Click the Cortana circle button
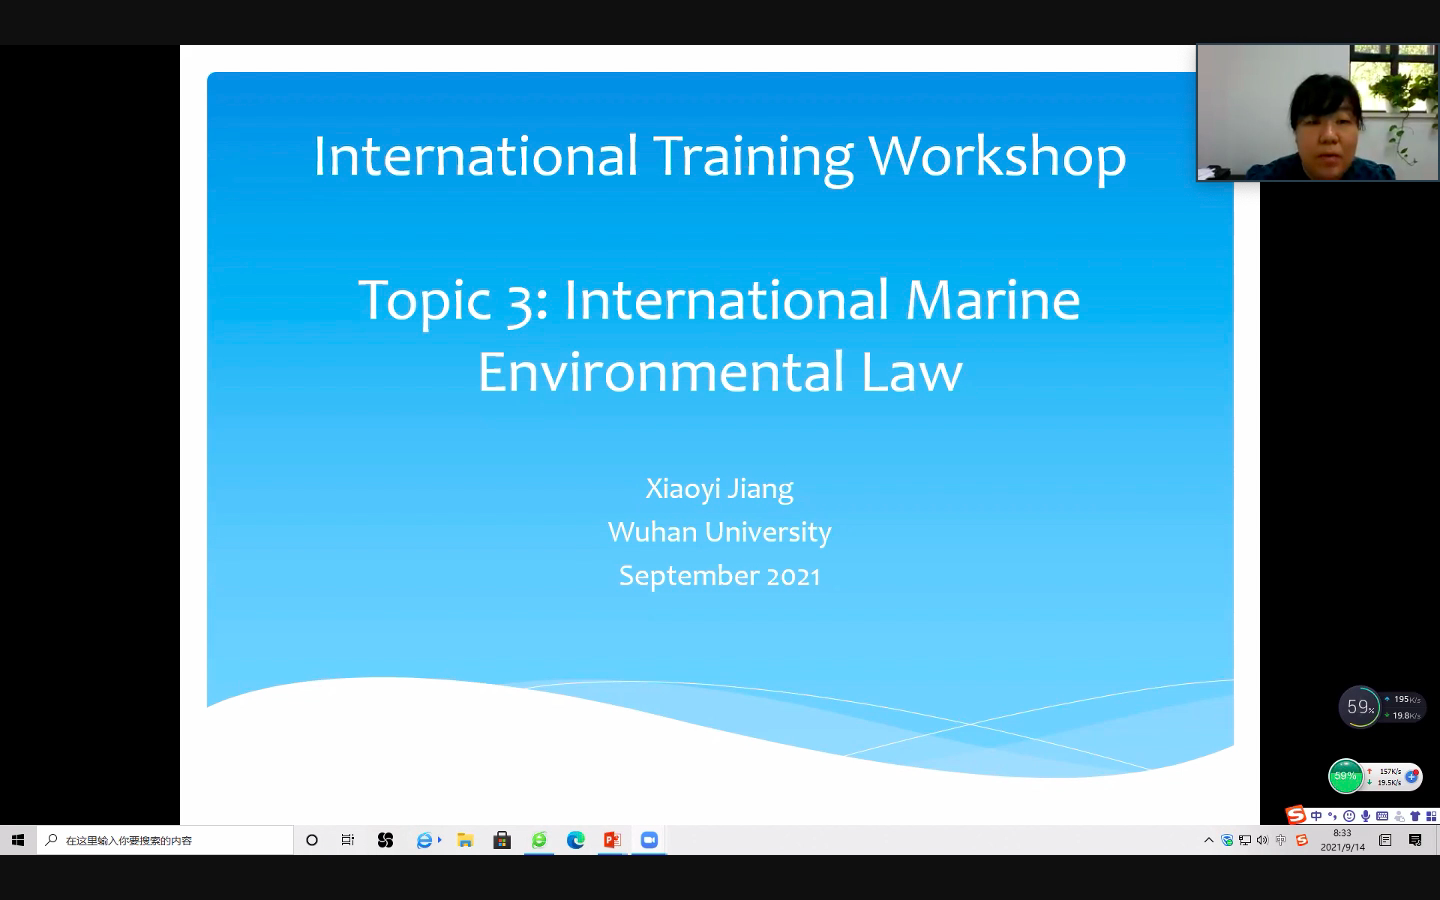Image resolution: width=1440 pixels, height=900 pixels. (x=312, y=840)
